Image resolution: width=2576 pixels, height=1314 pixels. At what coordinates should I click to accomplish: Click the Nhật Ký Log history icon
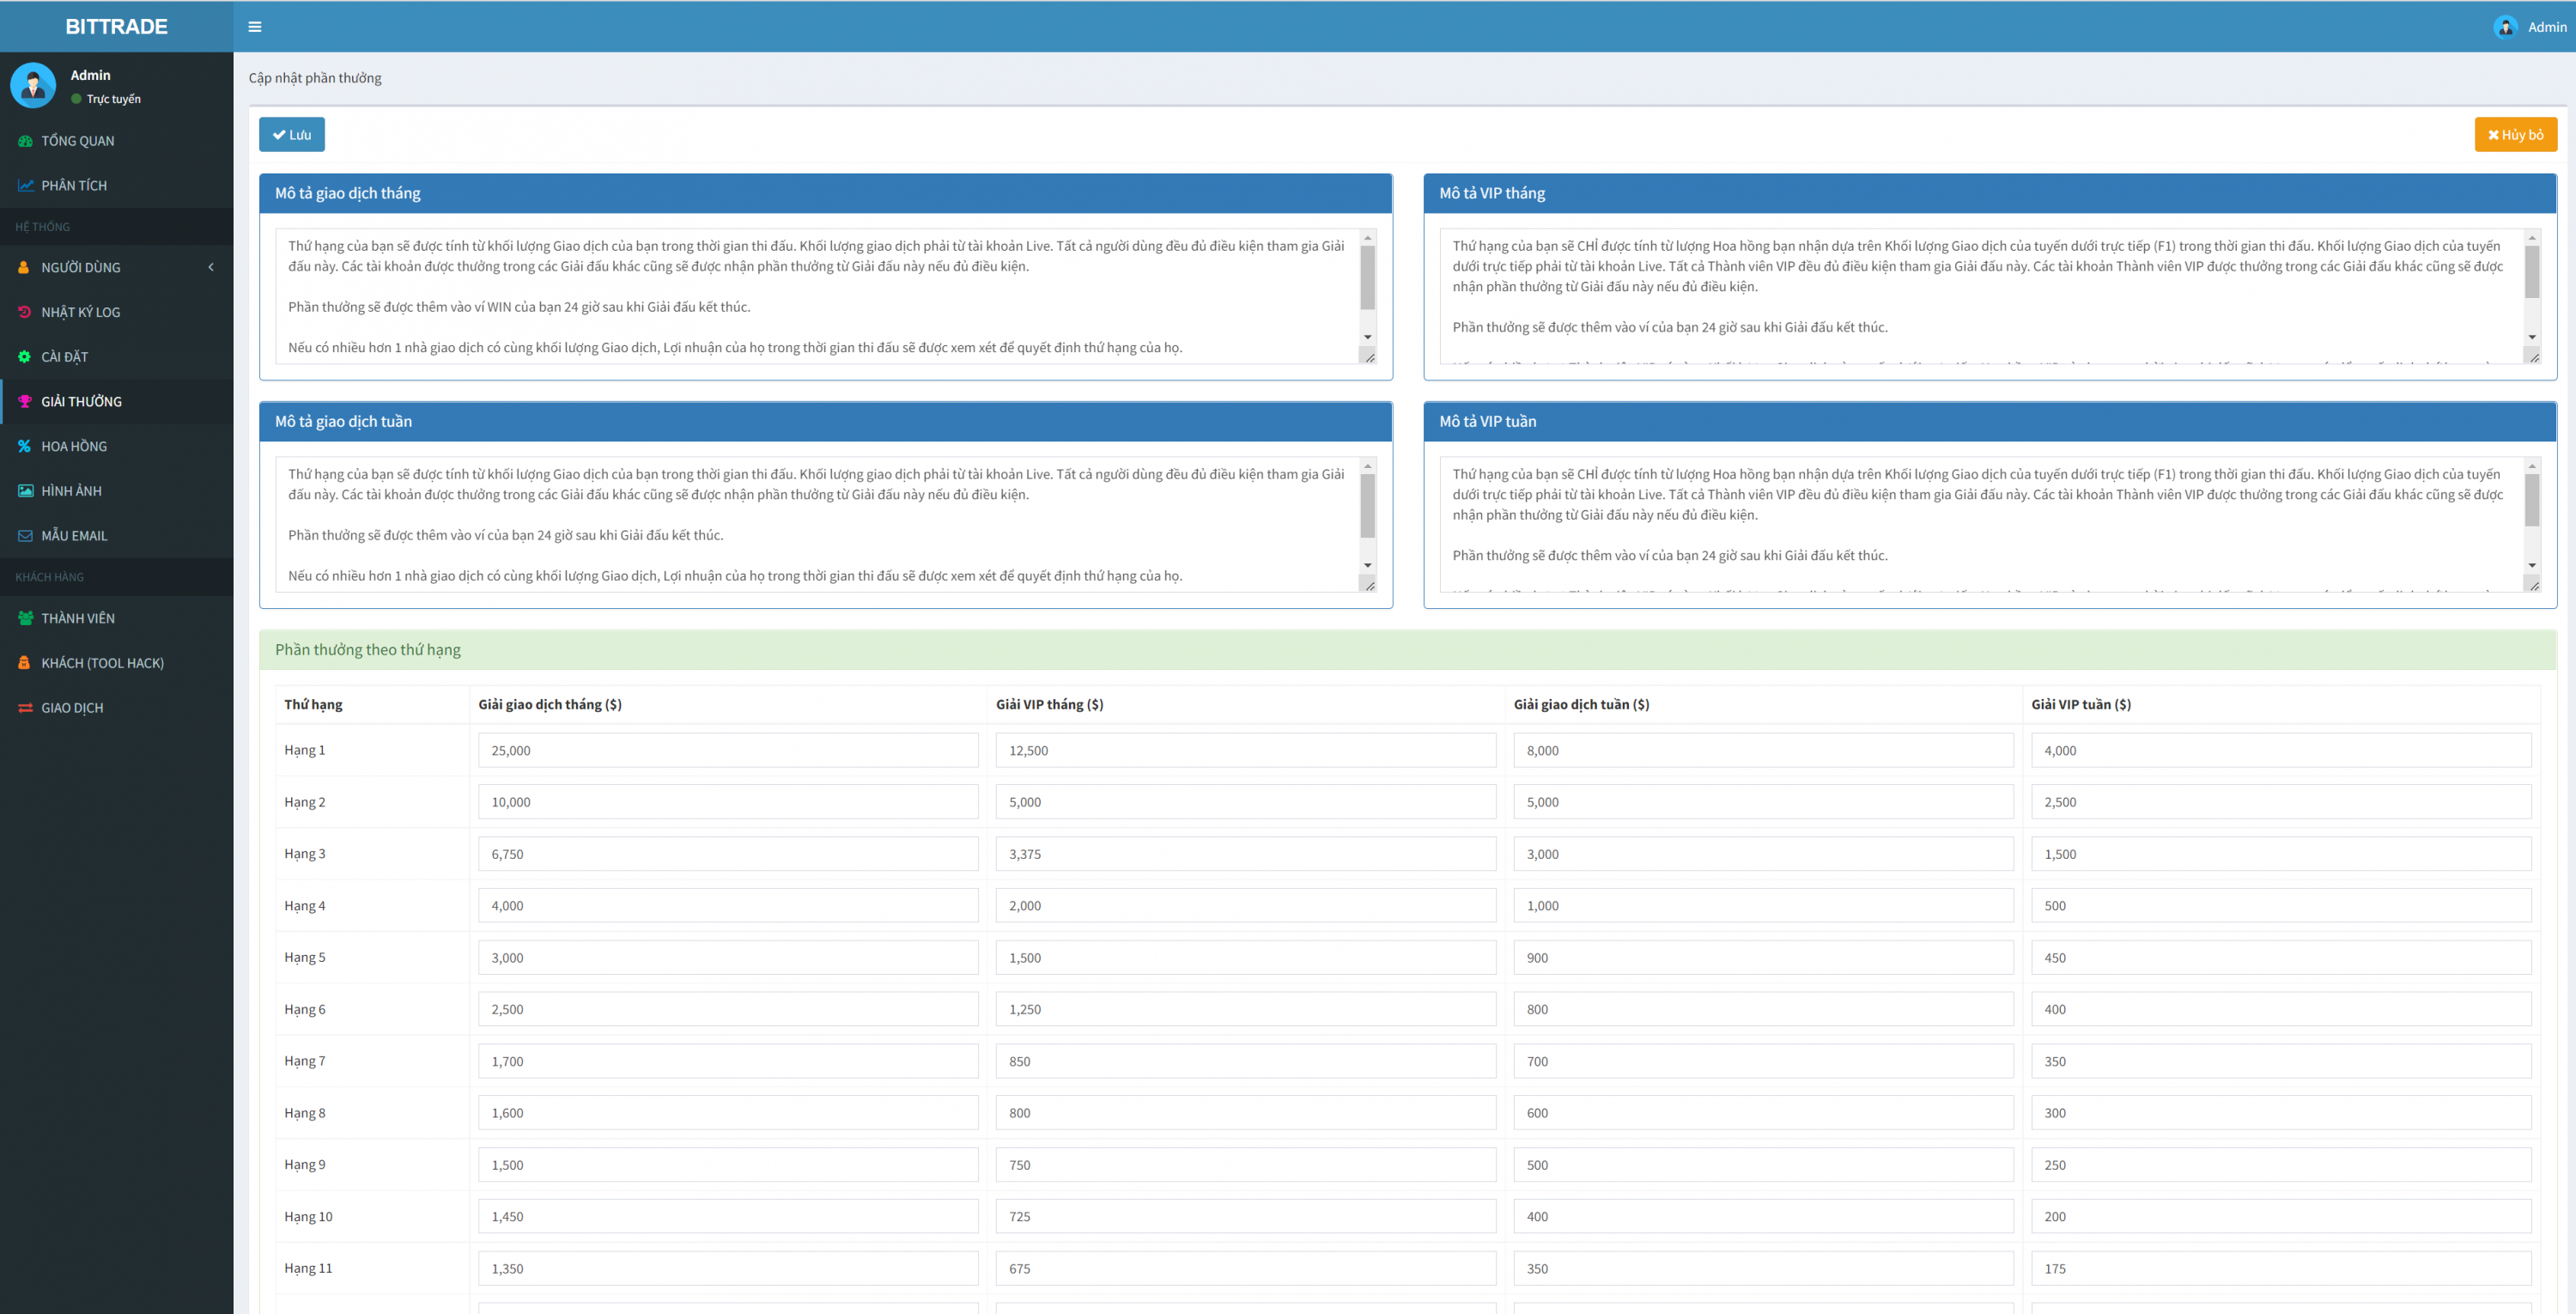pyautogui.click(x=25, y=312)
